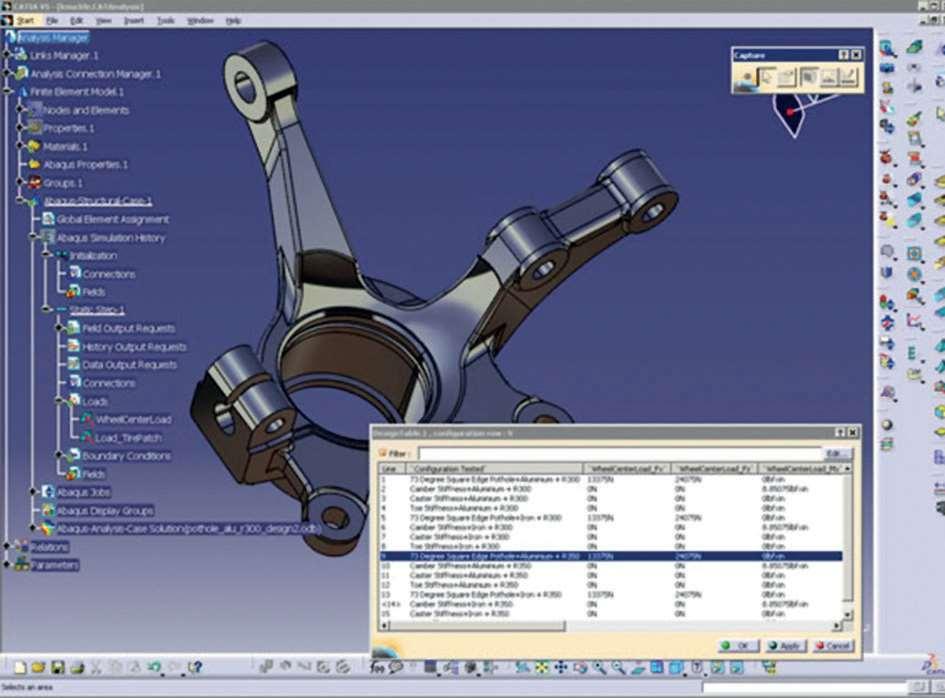945x698 pixels.
Task: Click the help question mark in Capture toolbar
Action: click(843, 55)
